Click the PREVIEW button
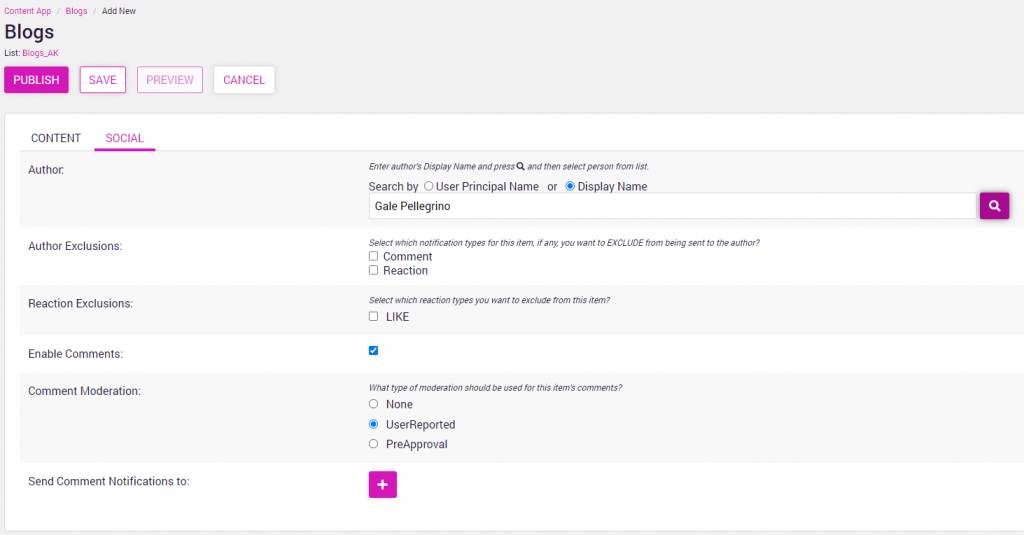This screenshot has height=535, width=1024. tap(170, 80)
